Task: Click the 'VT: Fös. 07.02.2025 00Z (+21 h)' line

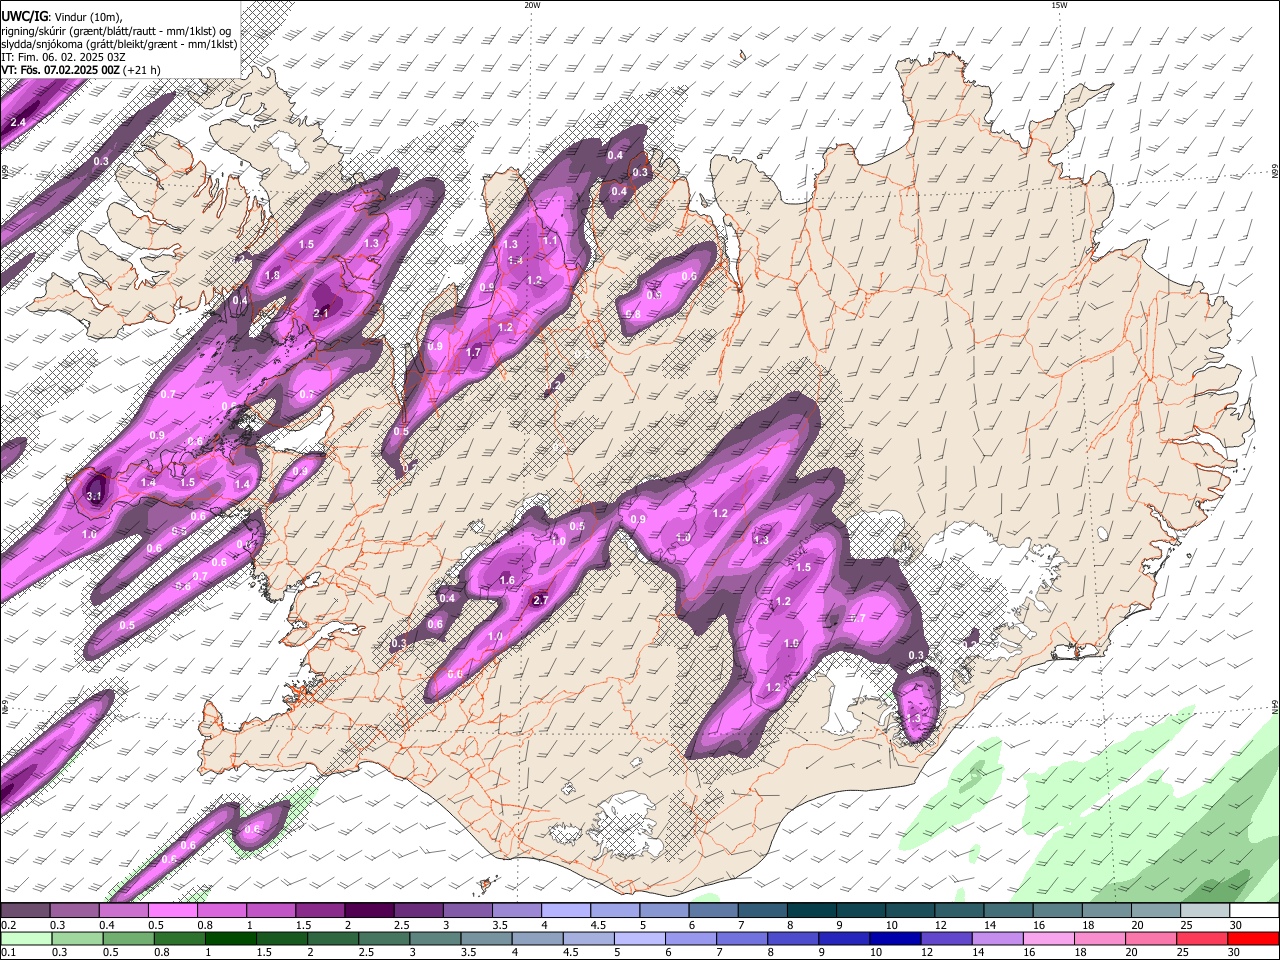Action: pos(80,70)
